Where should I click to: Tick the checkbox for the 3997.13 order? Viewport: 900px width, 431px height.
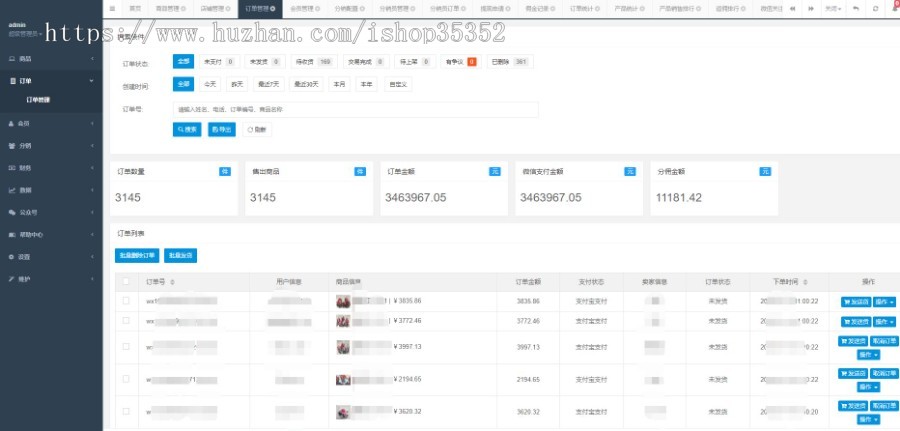pos(126,347)
